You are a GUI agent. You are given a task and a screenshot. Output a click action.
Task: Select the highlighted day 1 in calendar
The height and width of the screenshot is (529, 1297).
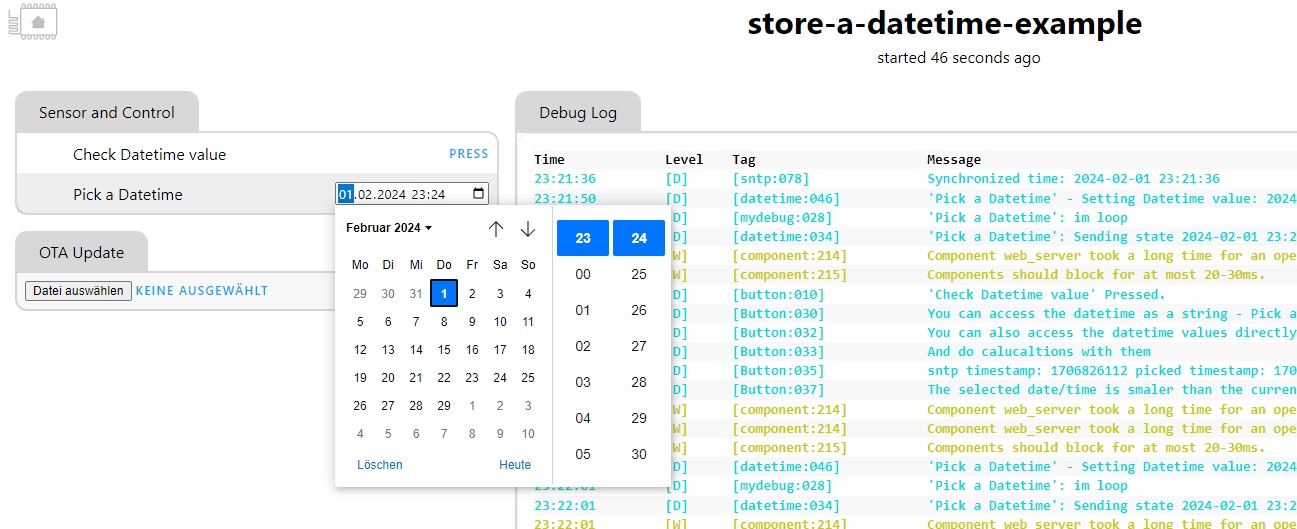pos(444,294)
